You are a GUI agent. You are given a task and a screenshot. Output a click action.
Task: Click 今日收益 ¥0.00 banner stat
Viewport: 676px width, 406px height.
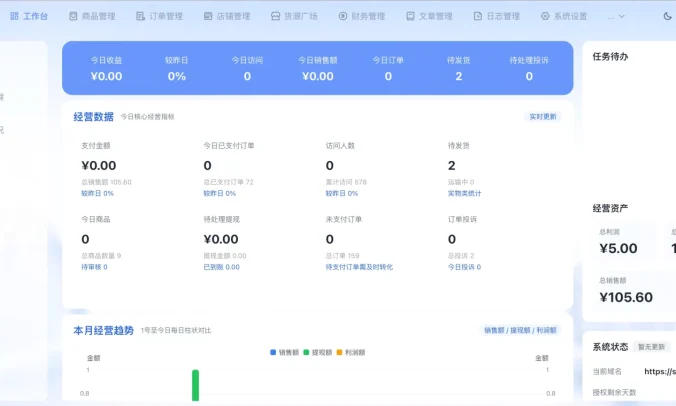point(106,69)
